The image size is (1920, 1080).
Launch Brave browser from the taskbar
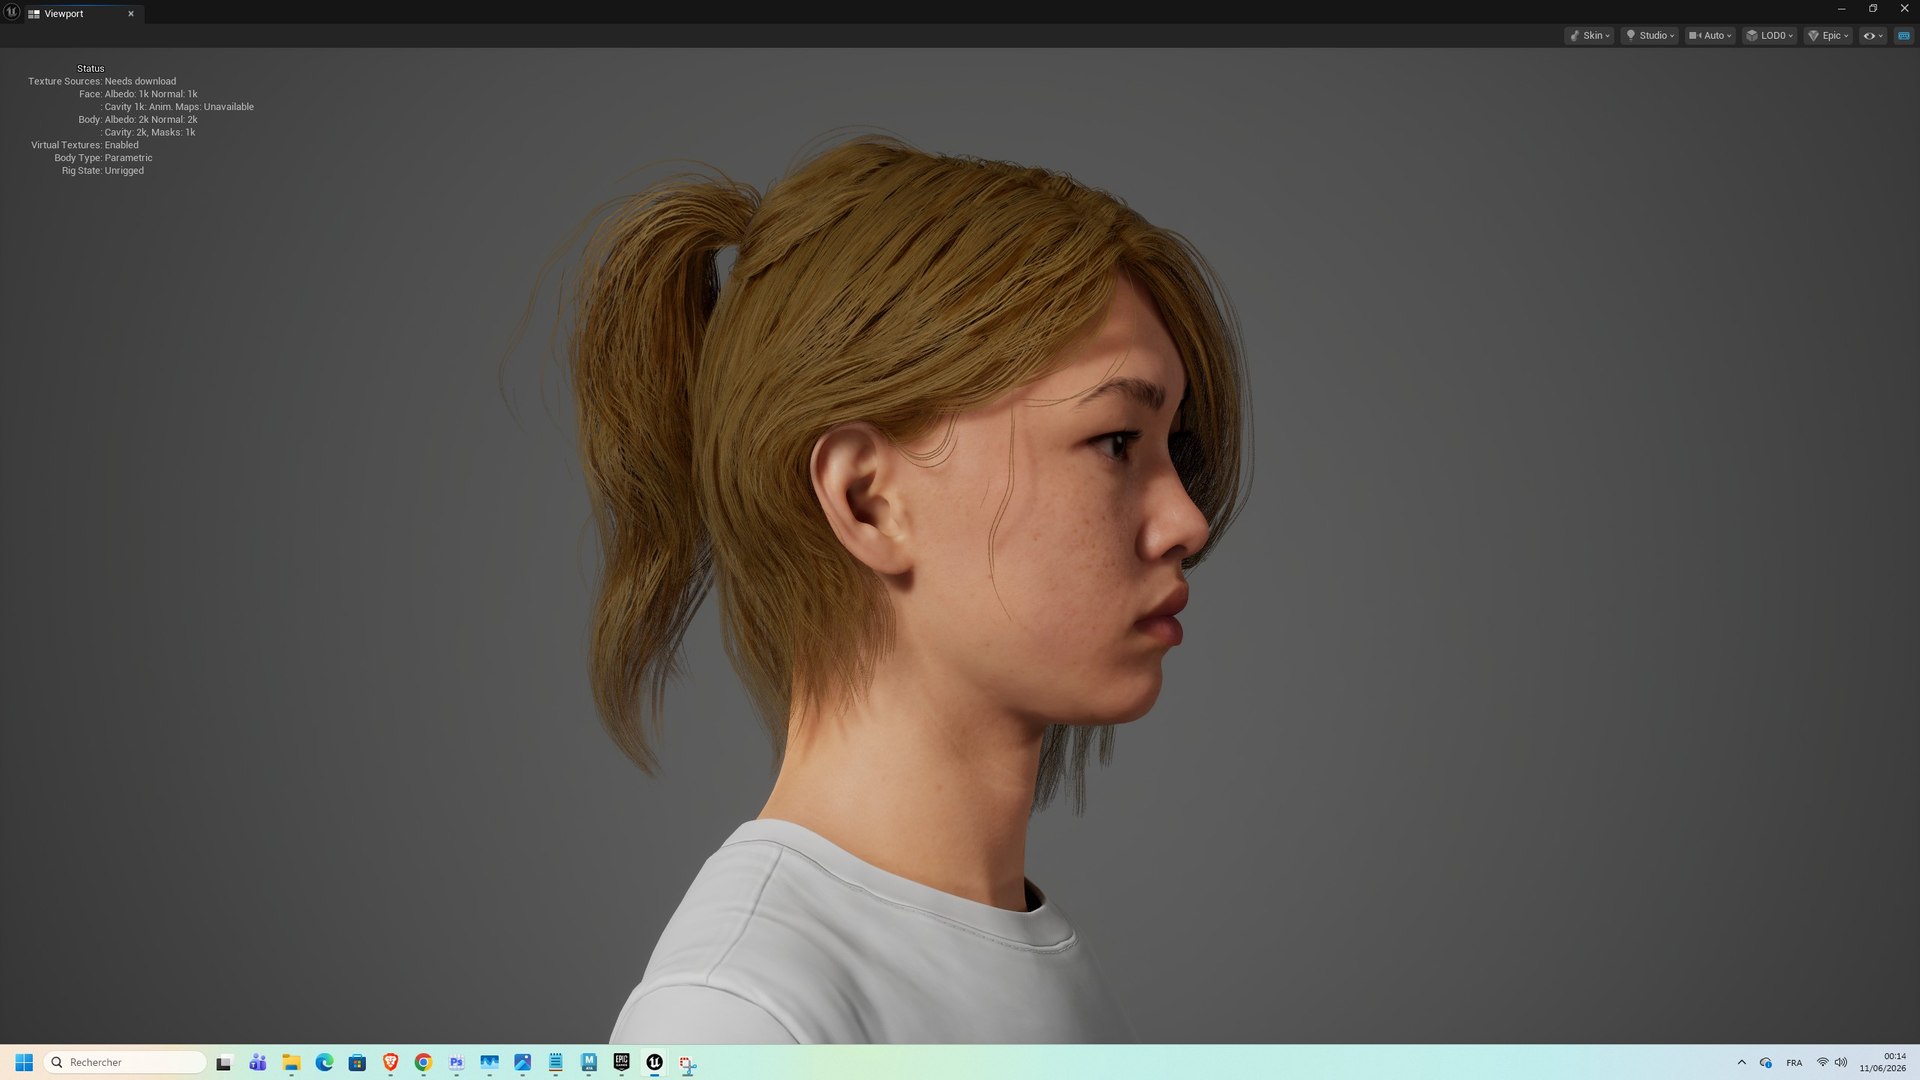click(390, 1062)
